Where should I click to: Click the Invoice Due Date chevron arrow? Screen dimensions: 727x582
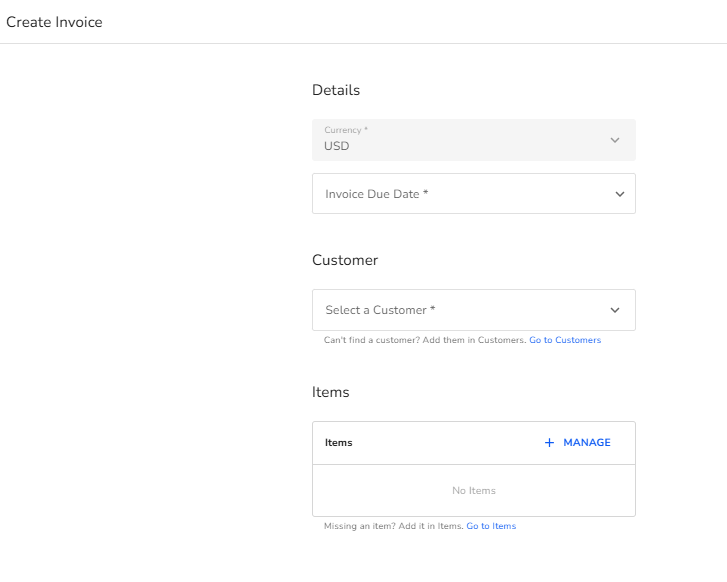(x=619, y=194)
